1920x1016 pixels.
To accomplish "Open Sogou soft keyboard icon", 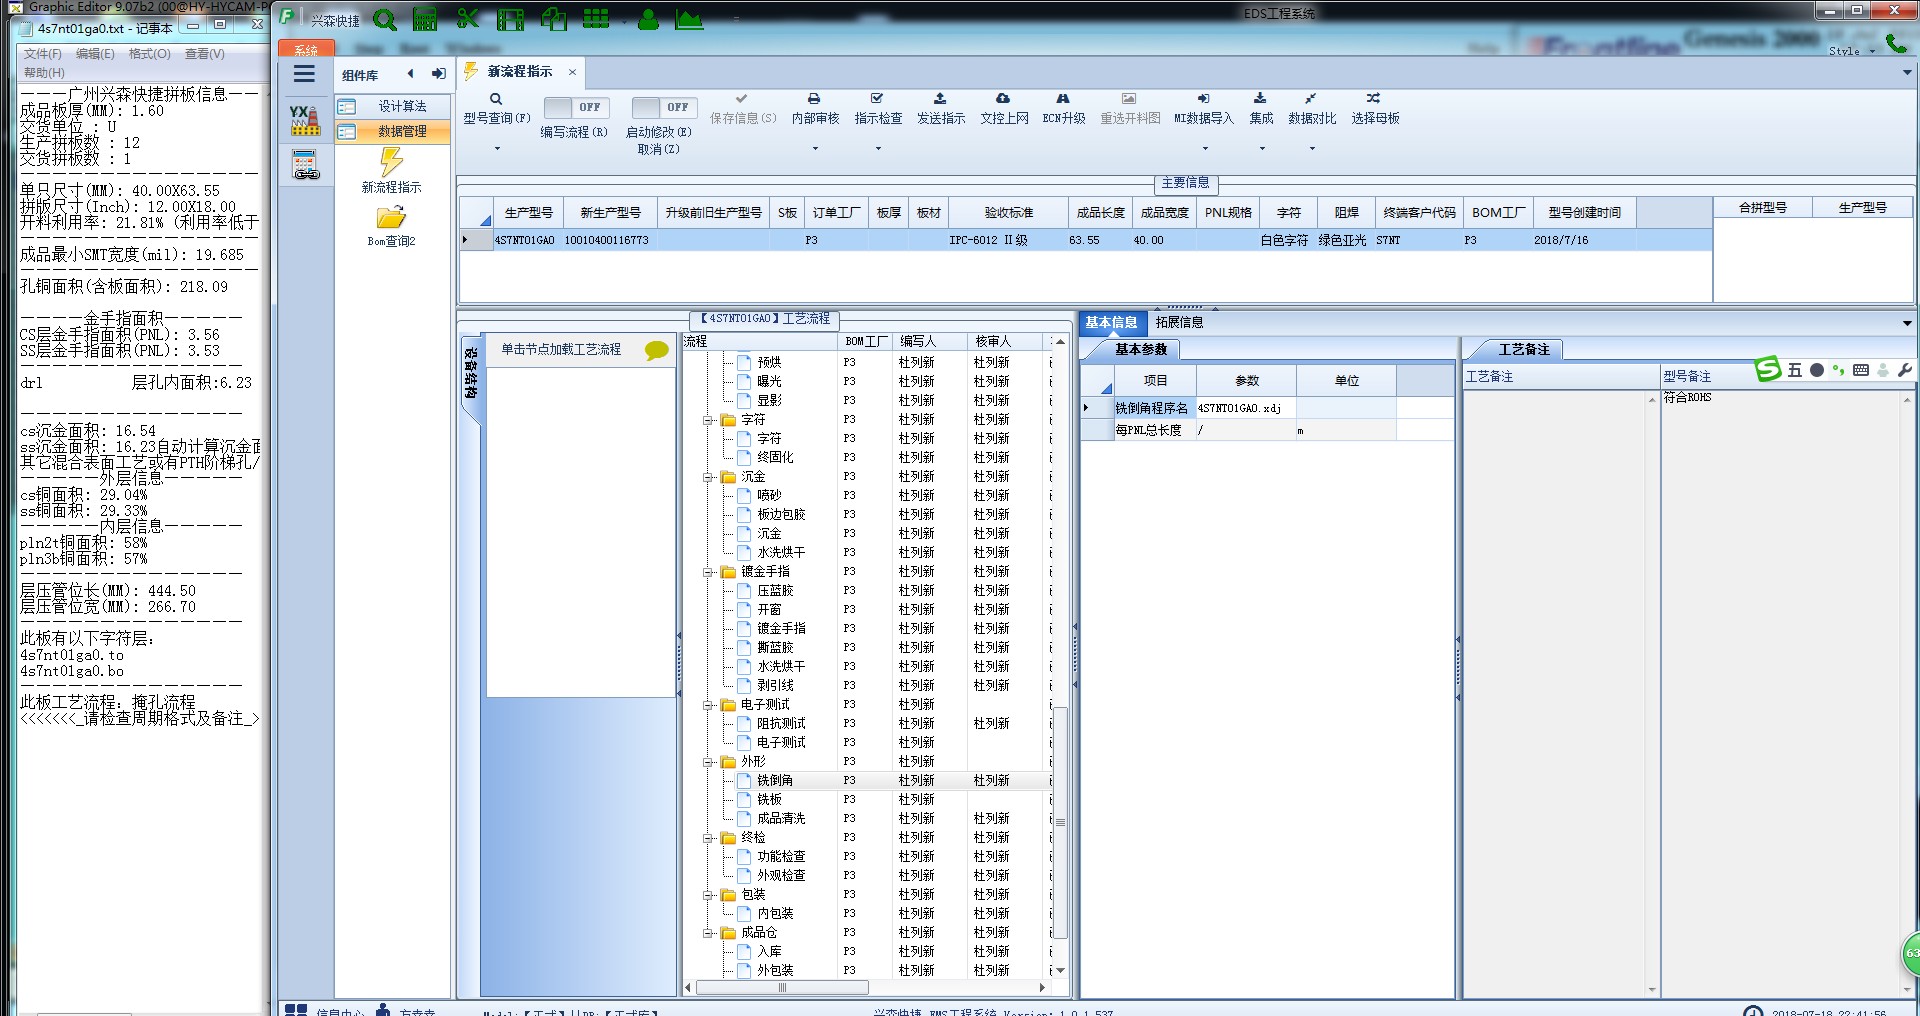I will click(1860, 370).
